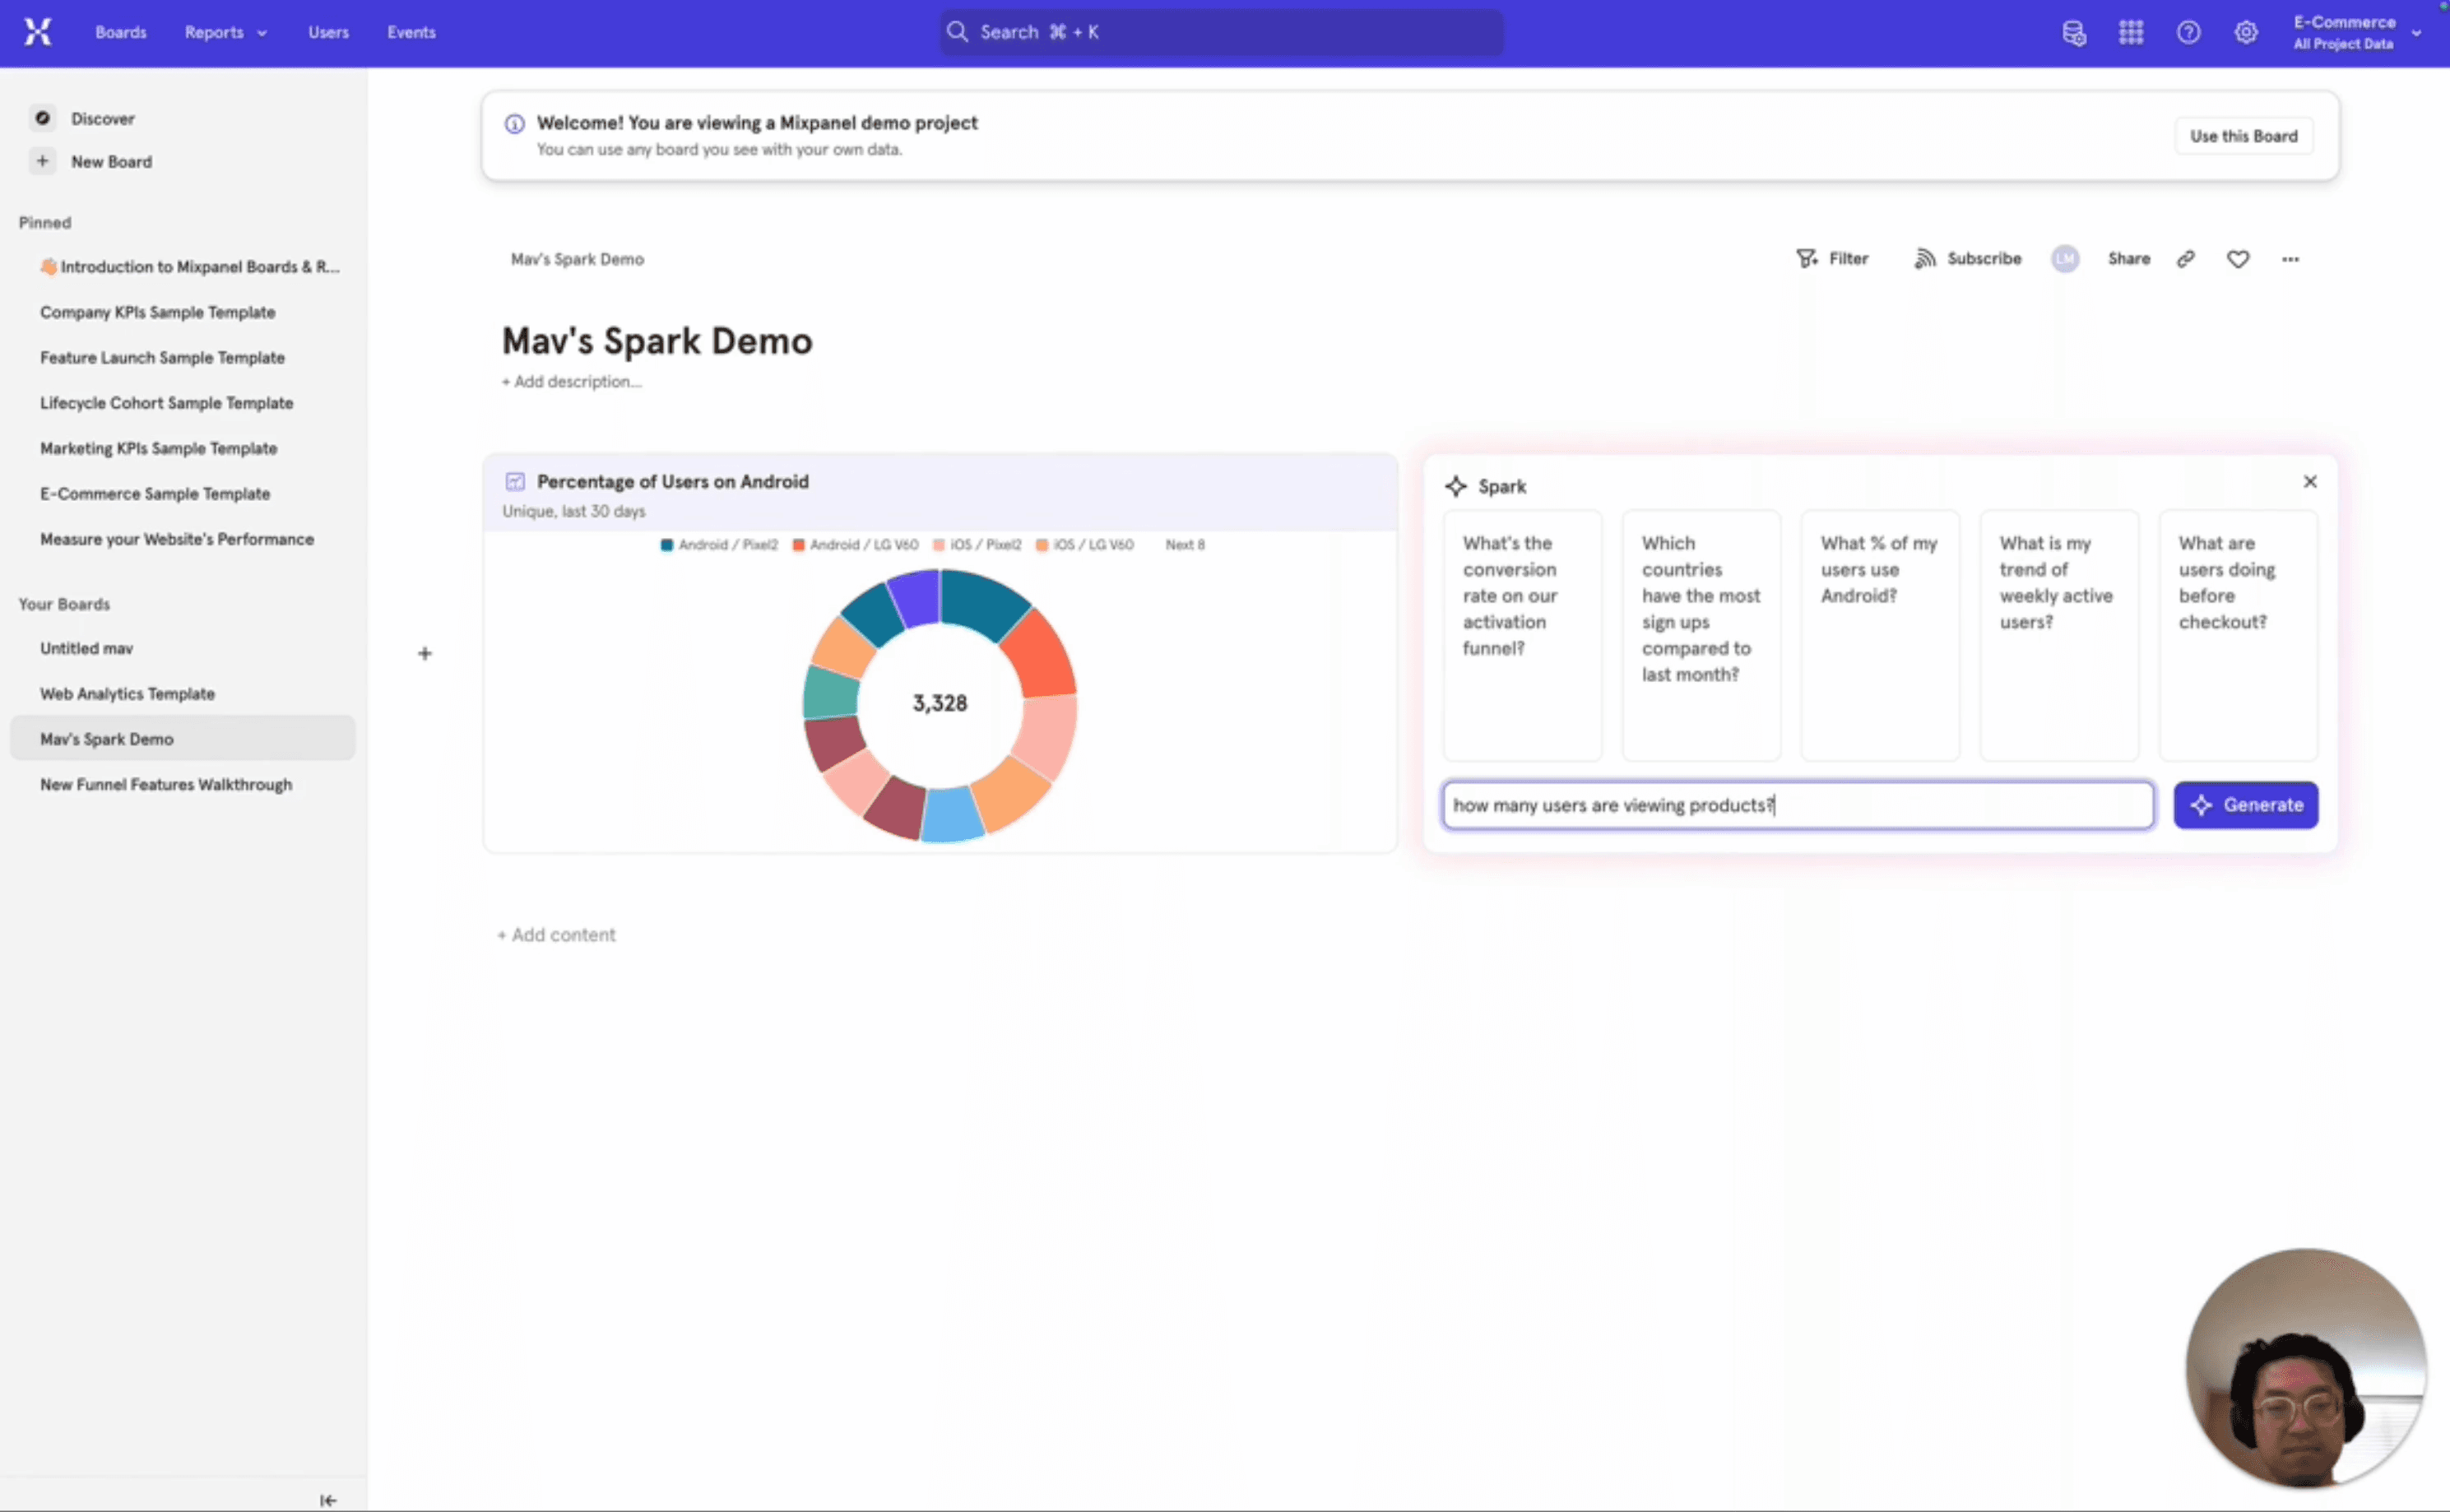The width and height of the screenshot is (2450, 1512).
Task: Collapse the left sidebar
Action: click(328, 1499)
